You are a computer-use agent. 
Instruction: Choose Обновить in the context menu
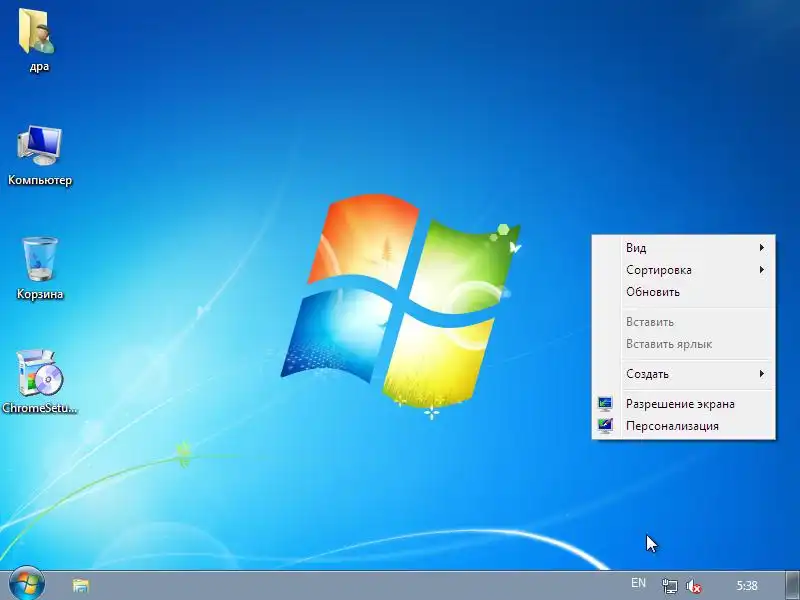(684, 292)
